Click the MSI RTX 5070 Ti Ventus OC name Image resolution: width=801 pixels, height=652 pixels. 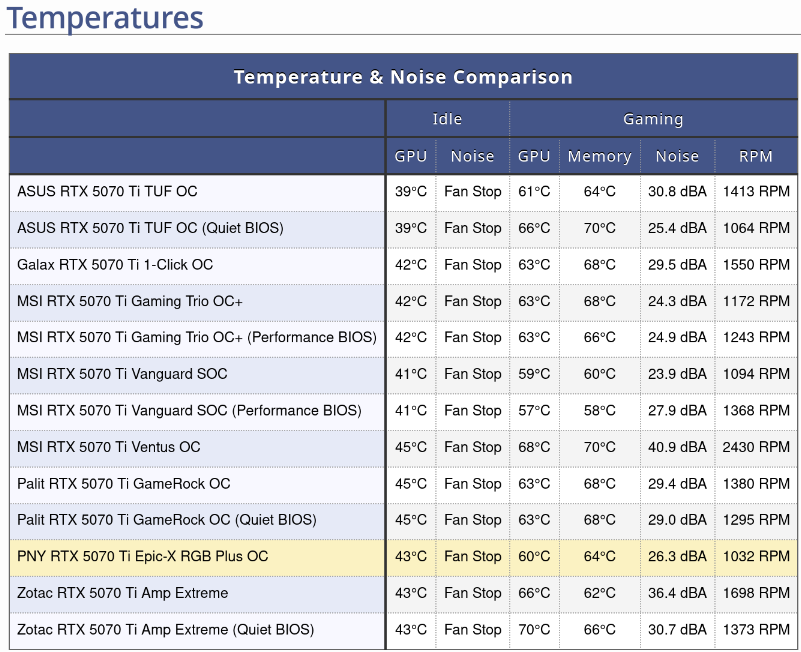[109, 447]
